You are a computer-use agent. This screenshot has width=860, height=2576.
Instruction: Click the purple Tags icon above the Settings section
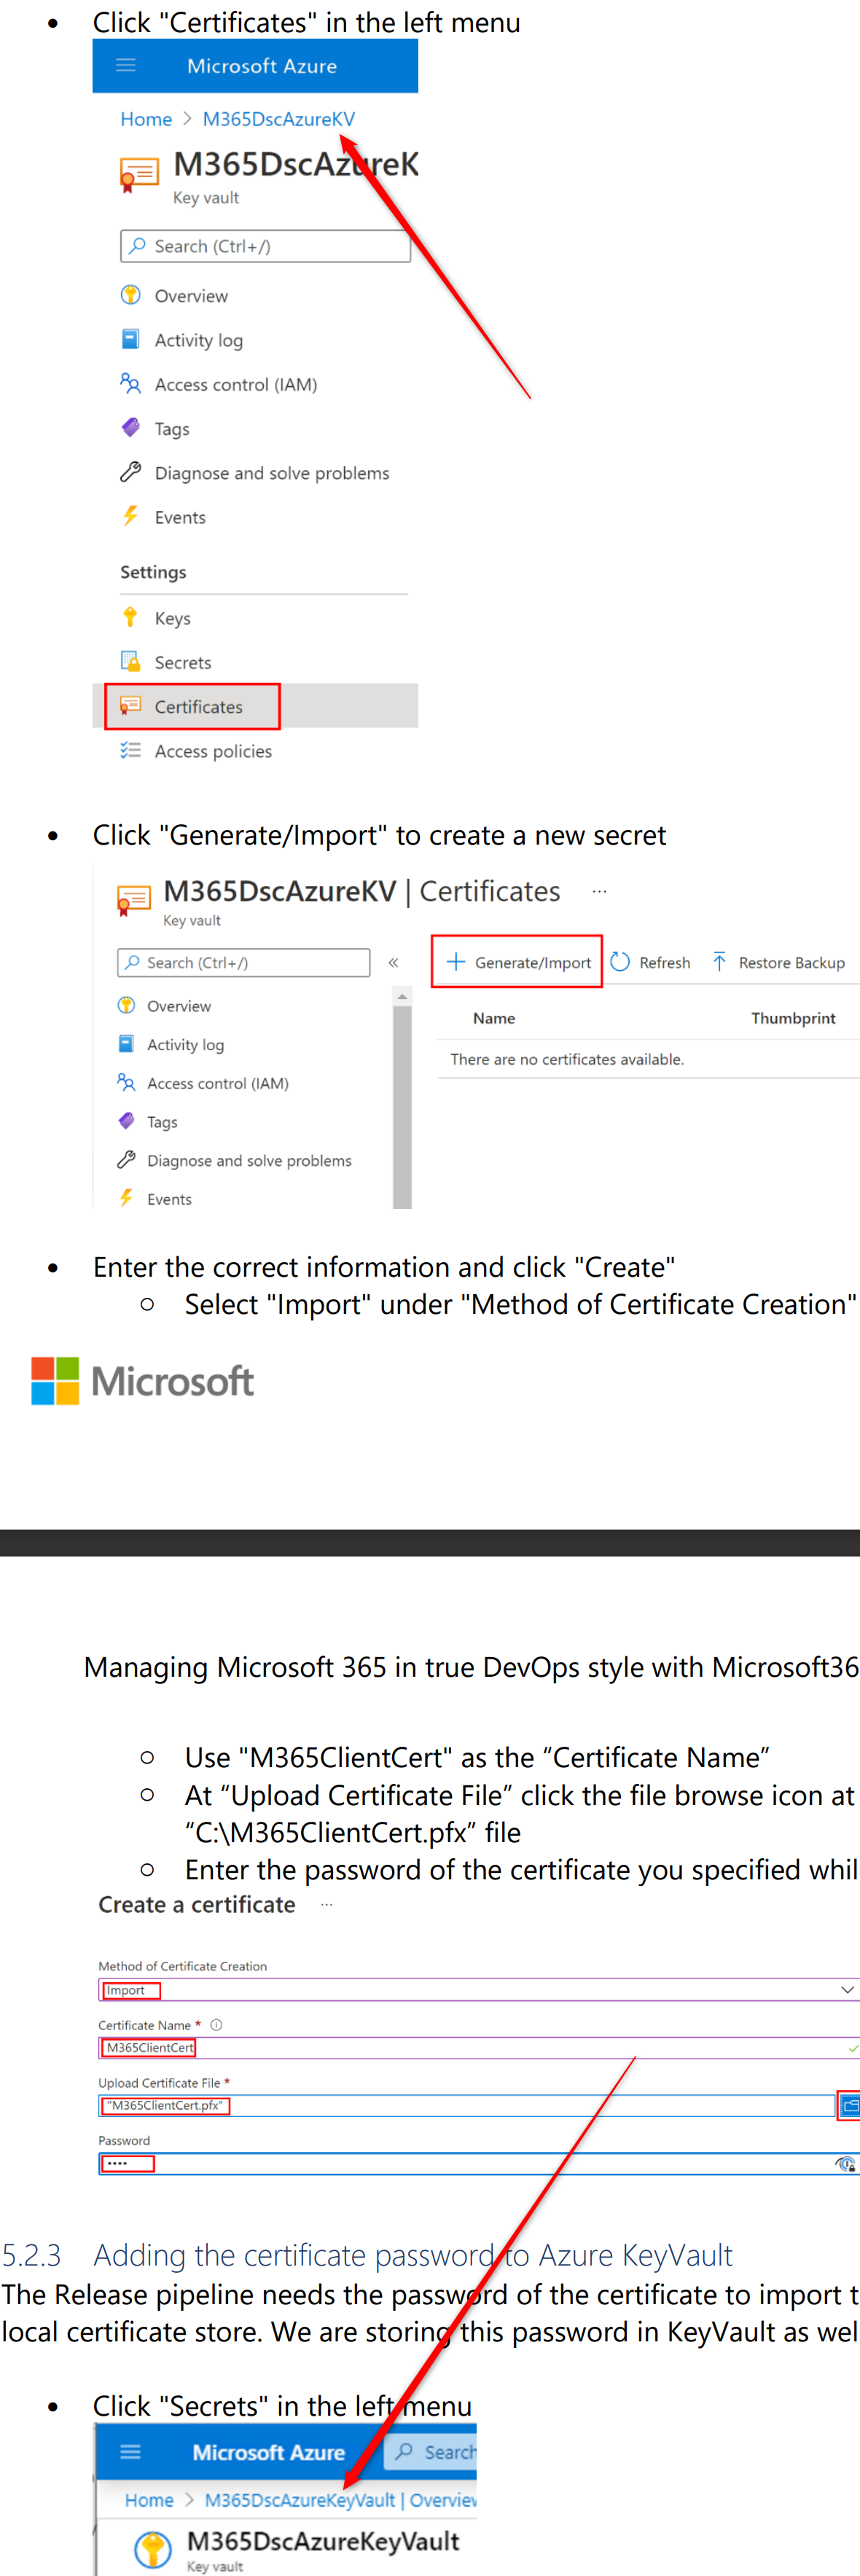(130, 428)
